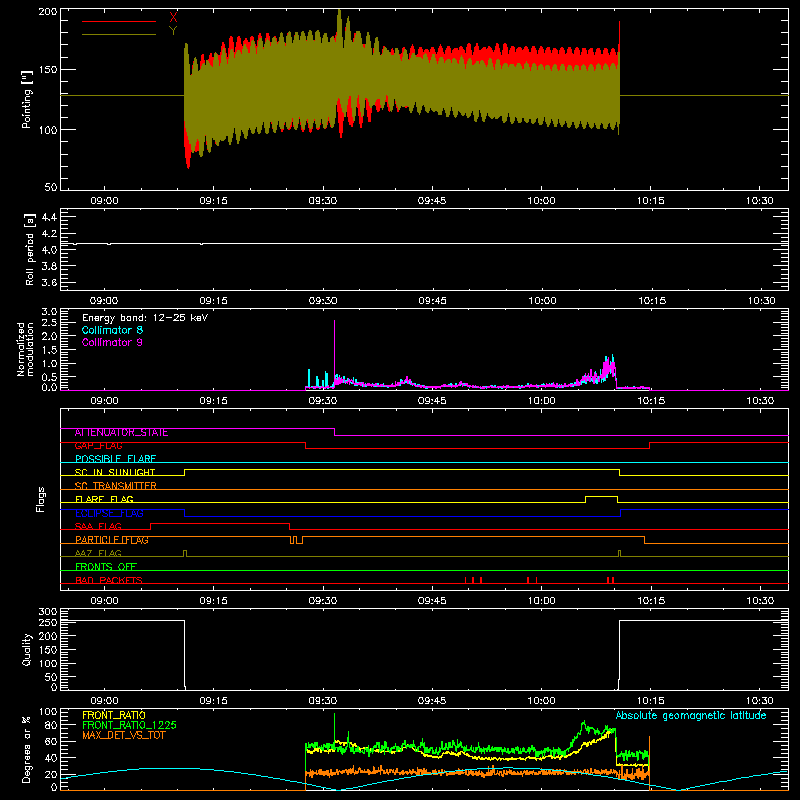The image size is (800, 800).
Task: Click the 09:00 tick label under Flags plot
Action: [104, 601]
